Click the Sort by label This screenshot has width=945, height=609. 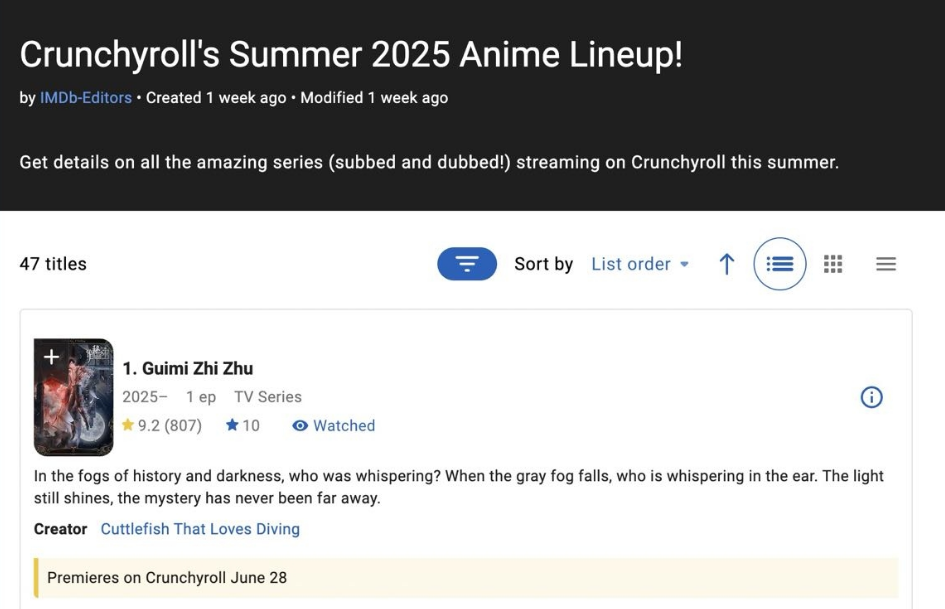pos(543,264)
